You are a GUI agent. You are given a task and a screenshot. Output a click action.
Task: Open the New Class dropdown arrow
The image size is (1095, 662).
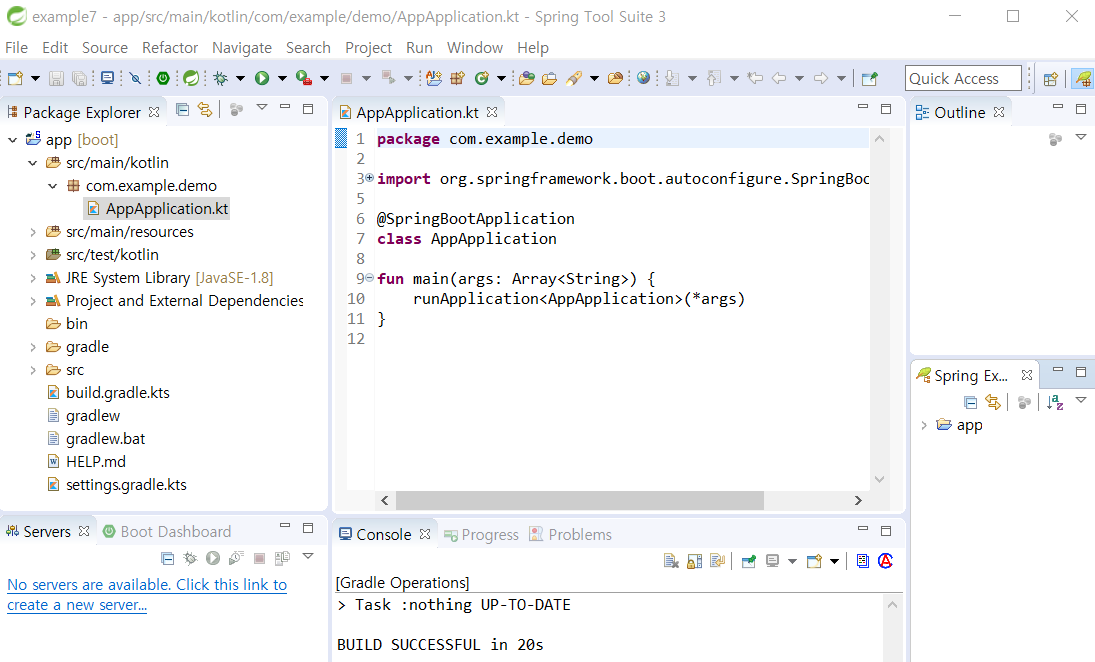pos(501,78)
